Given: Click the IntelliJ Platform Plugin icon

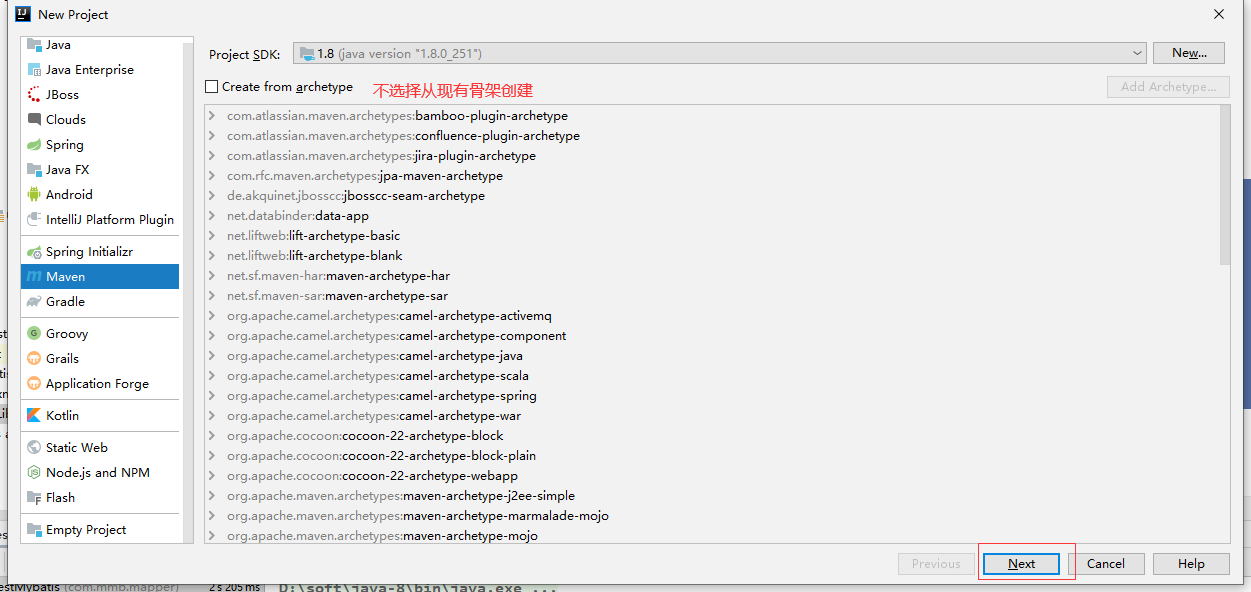Looking at the screenshot, I should 35,220.
